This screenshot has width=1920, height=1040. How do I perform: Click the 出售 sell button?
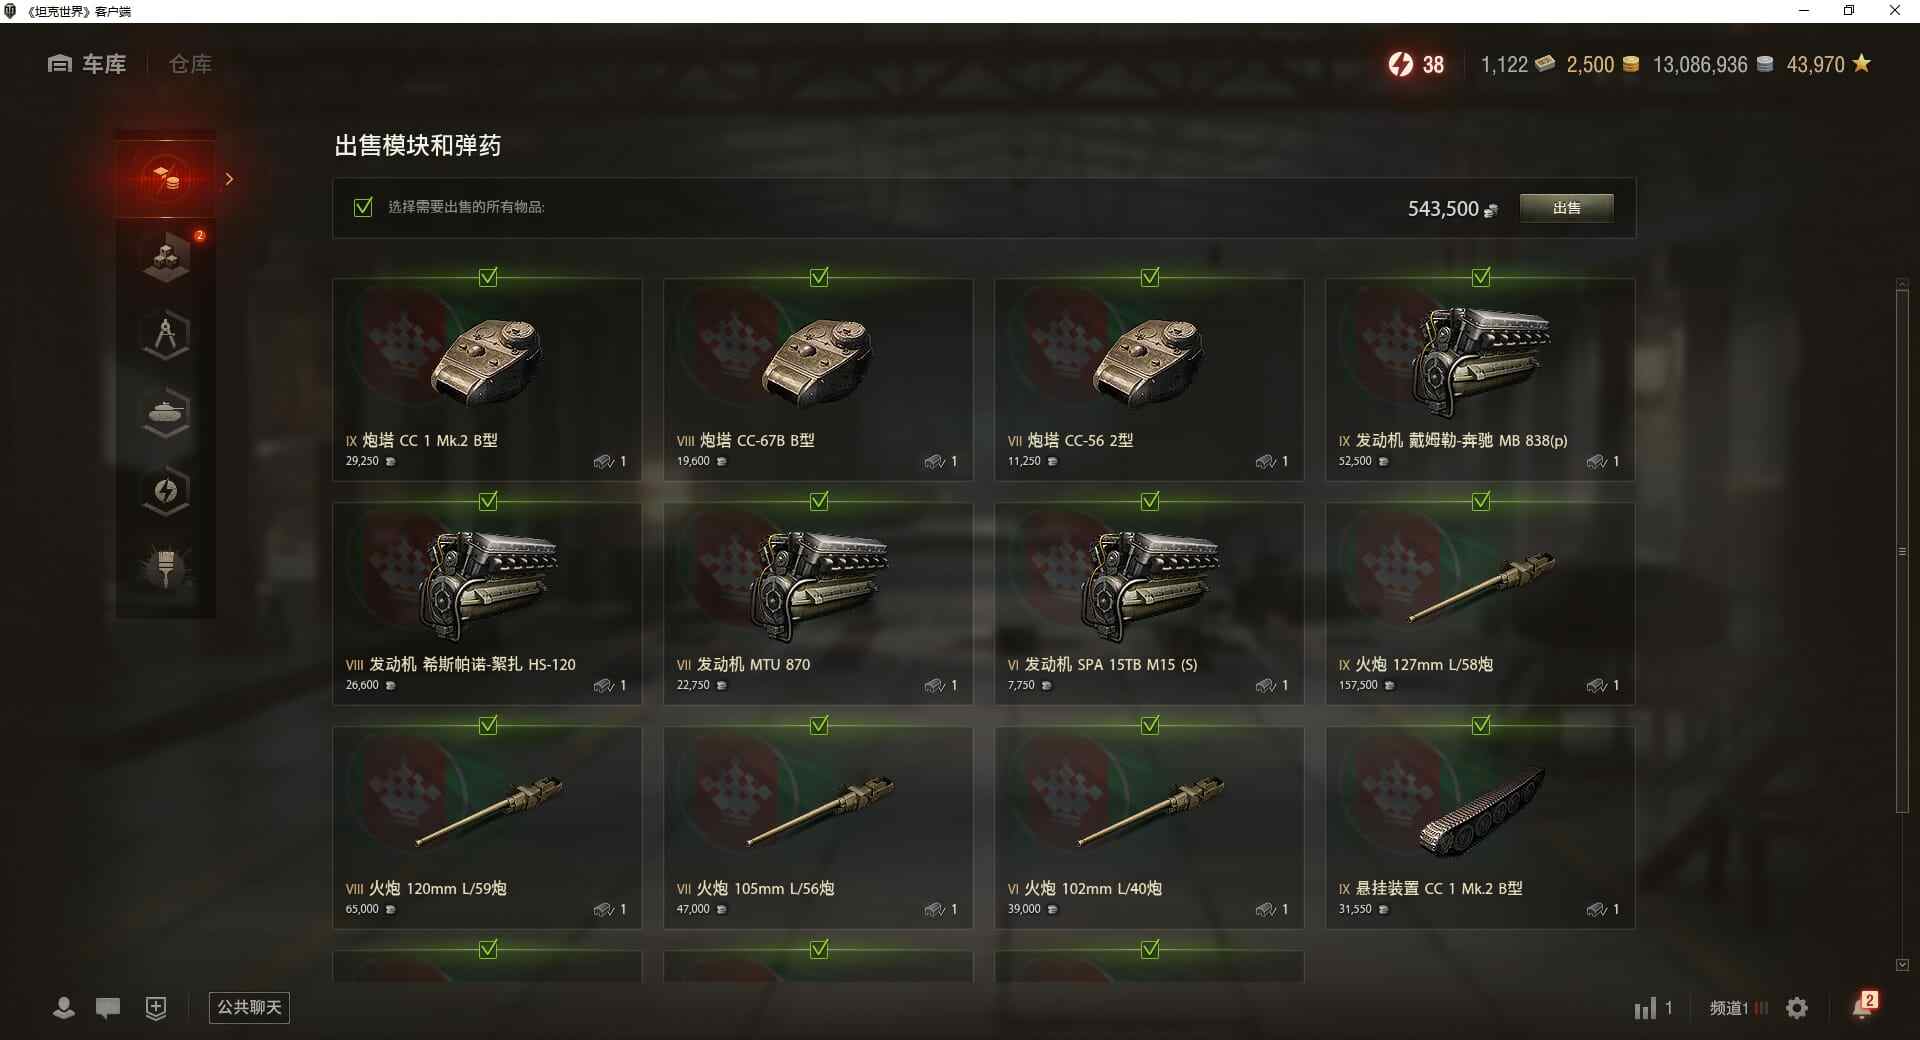pos(1566,208)
